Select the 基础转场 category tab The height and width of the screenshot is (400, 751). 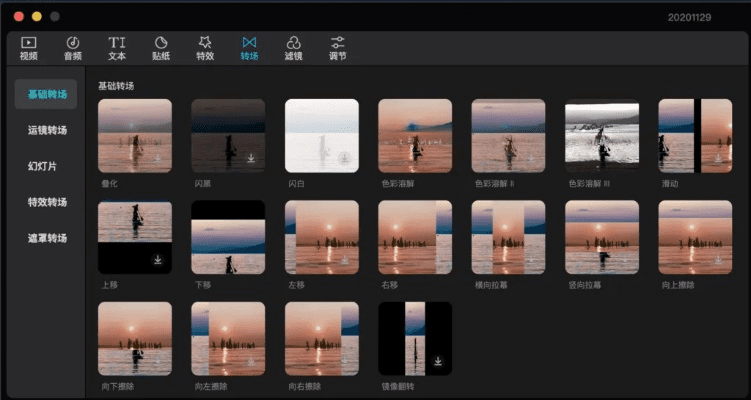(48, 94)
